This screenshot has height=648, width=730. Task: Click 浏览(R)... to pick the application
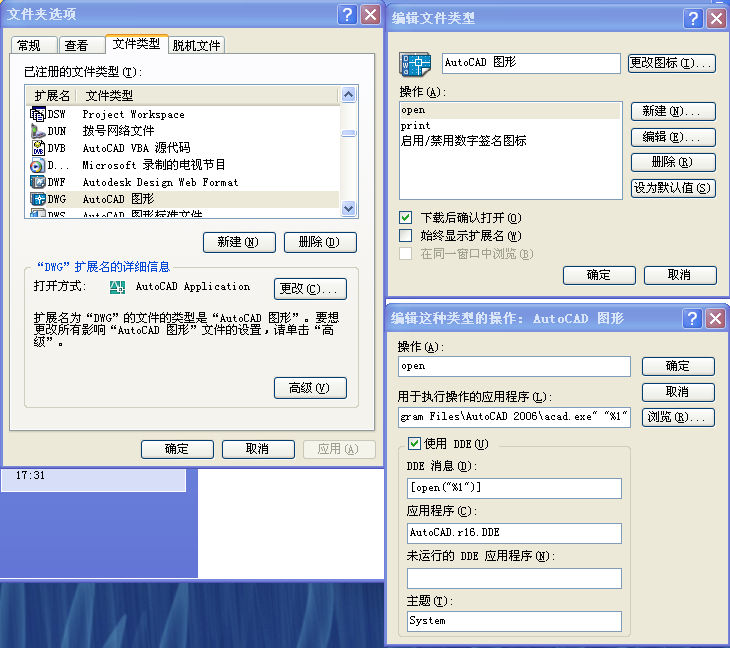click(x=678, y=417)
